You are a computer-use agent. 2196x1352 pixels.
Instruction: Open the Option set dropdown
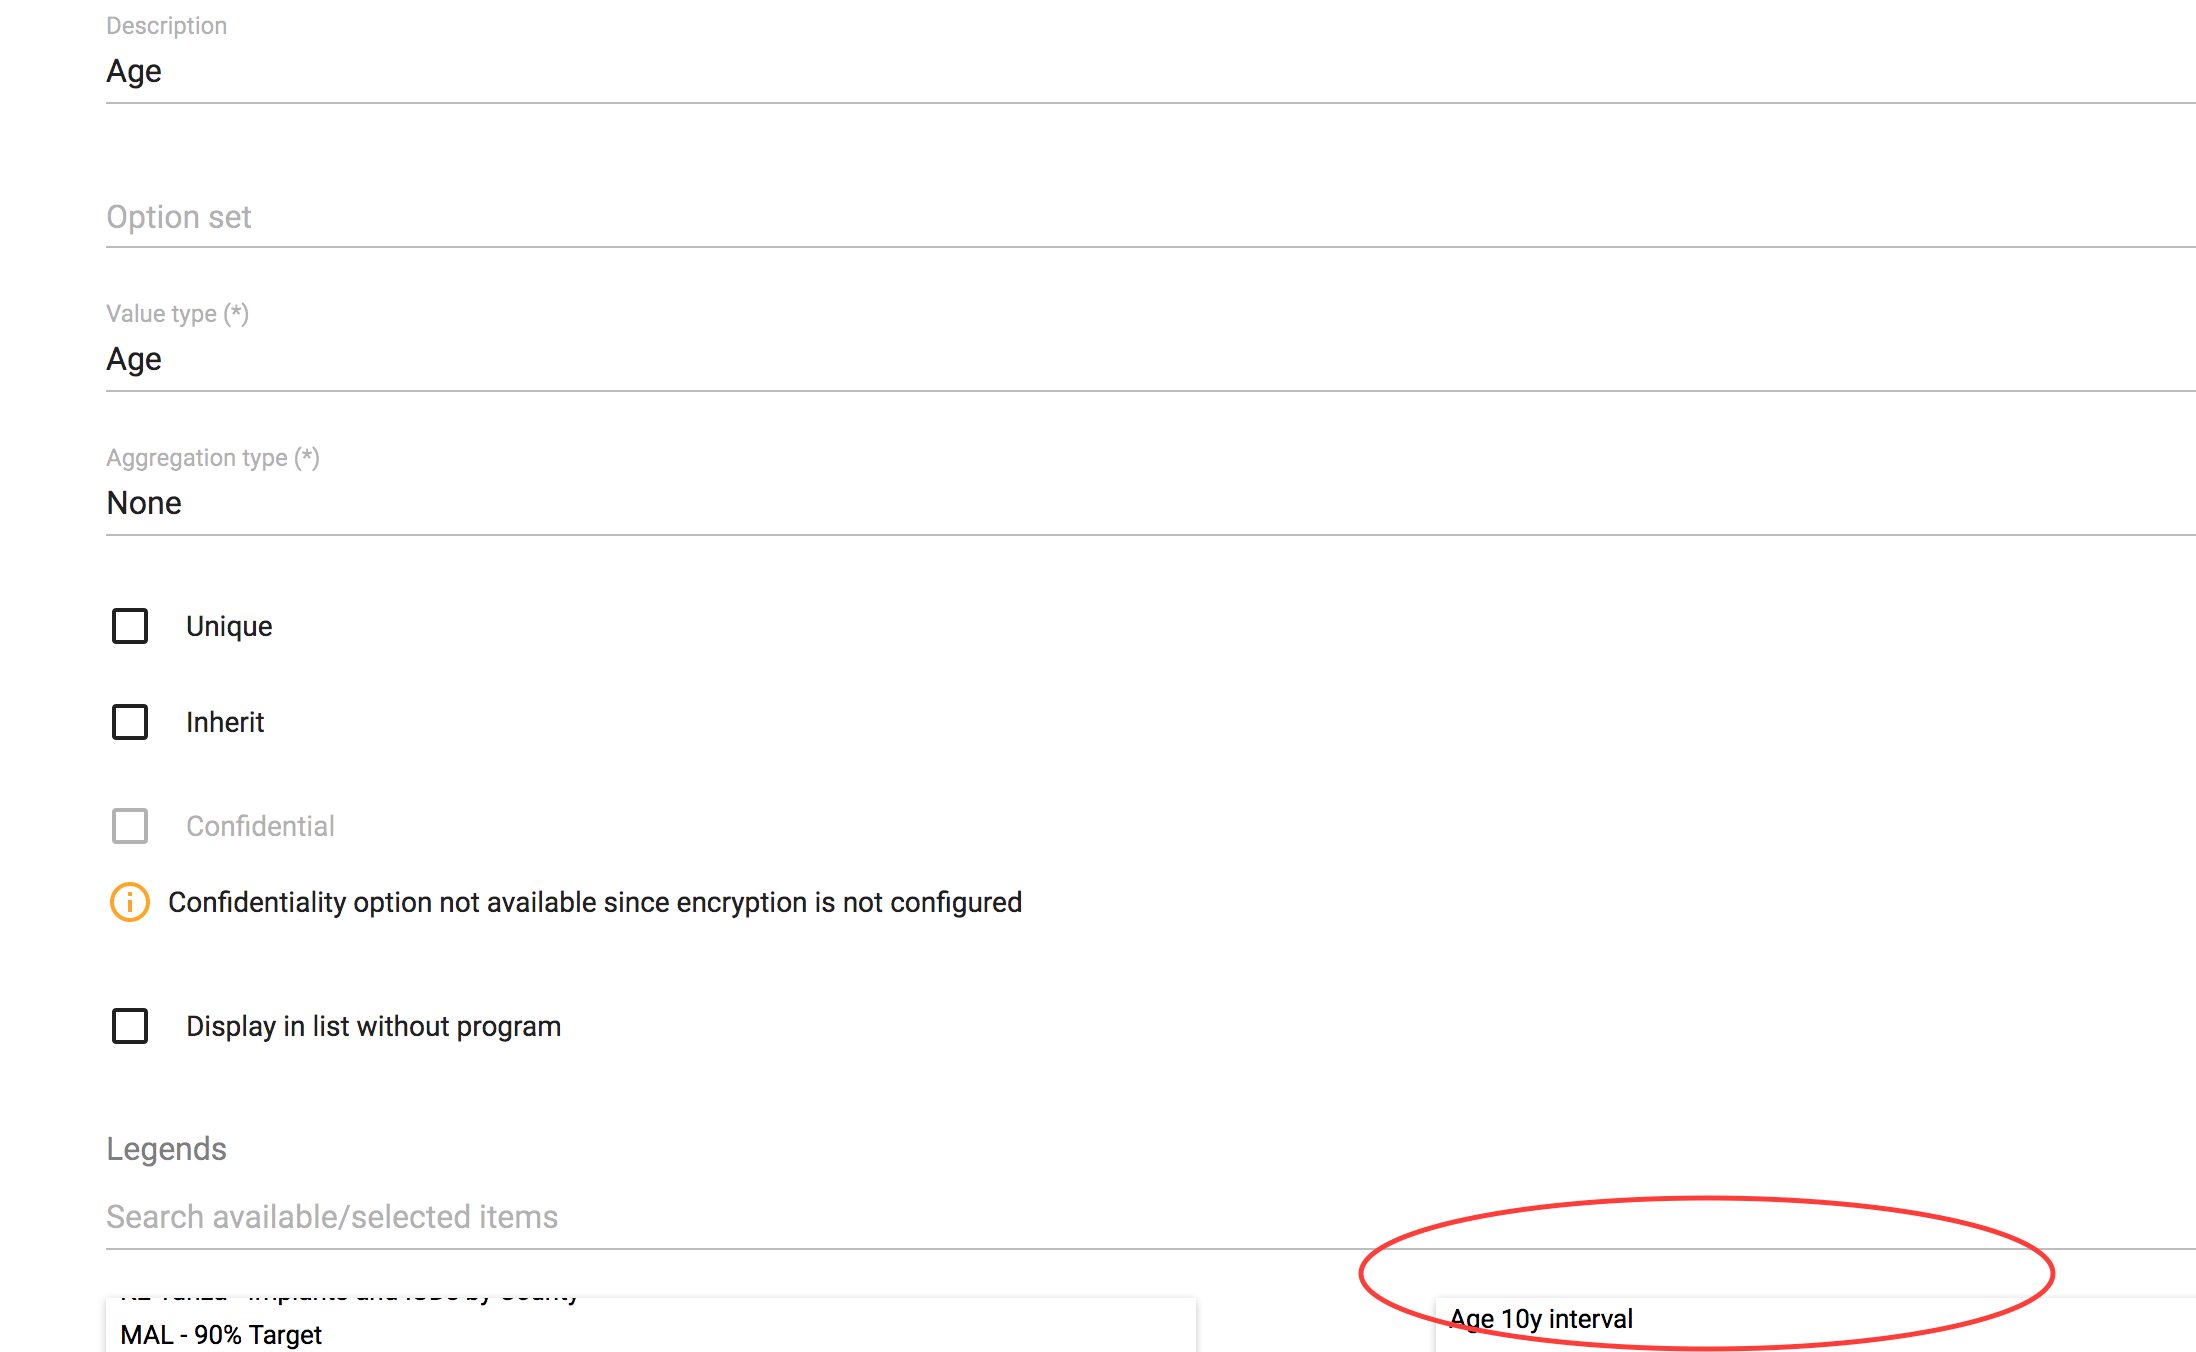1150,218
